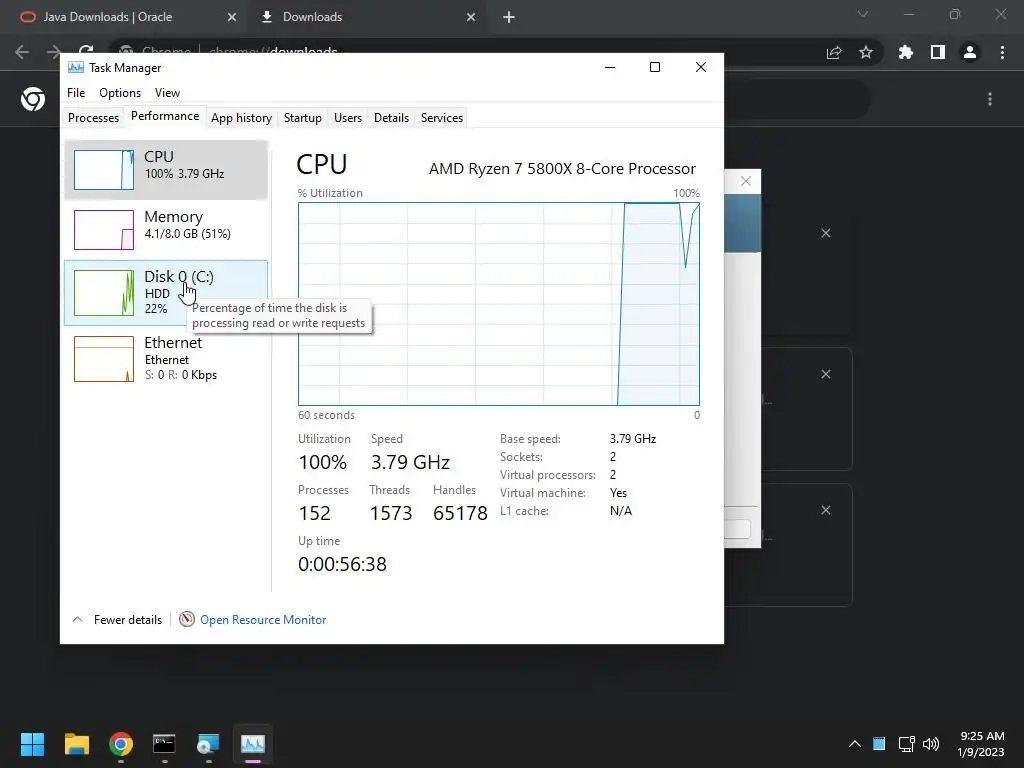Minimize the Task Manager window
This screenshot has height=768, width=1024.
point(610,67)
